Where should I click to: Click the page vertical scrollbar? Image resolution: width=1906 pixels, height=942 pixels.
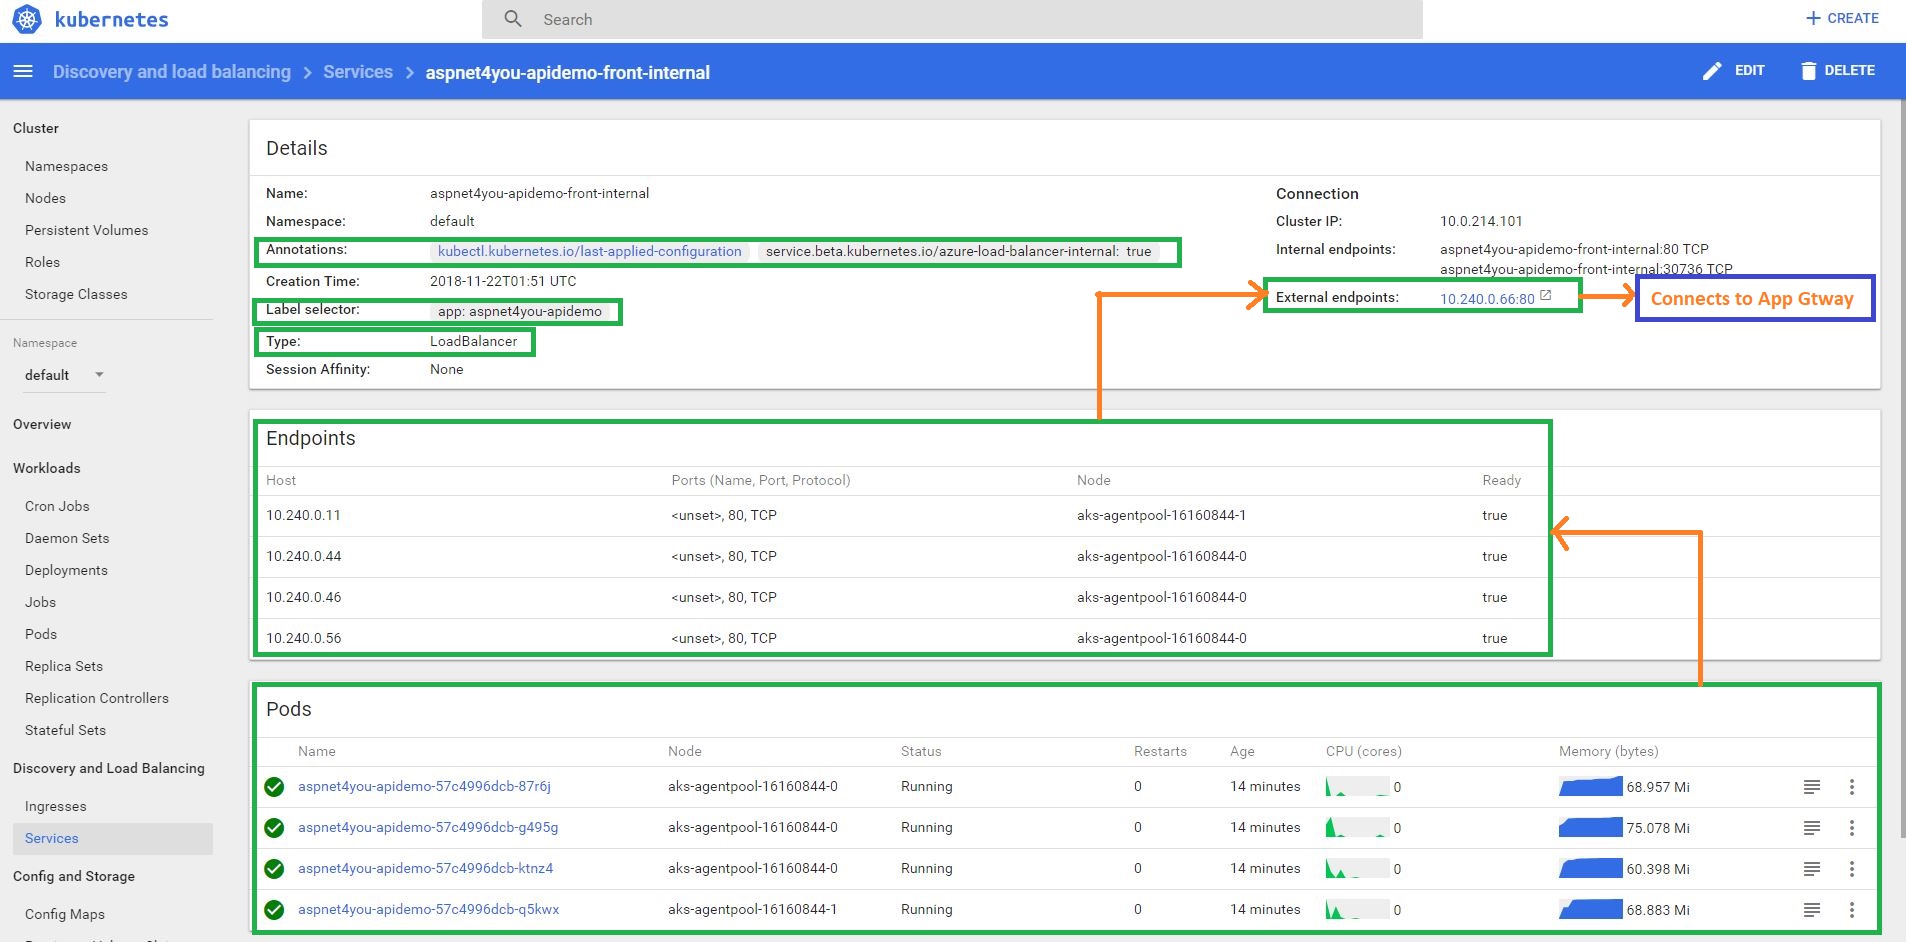click(x=1902, y=470)
